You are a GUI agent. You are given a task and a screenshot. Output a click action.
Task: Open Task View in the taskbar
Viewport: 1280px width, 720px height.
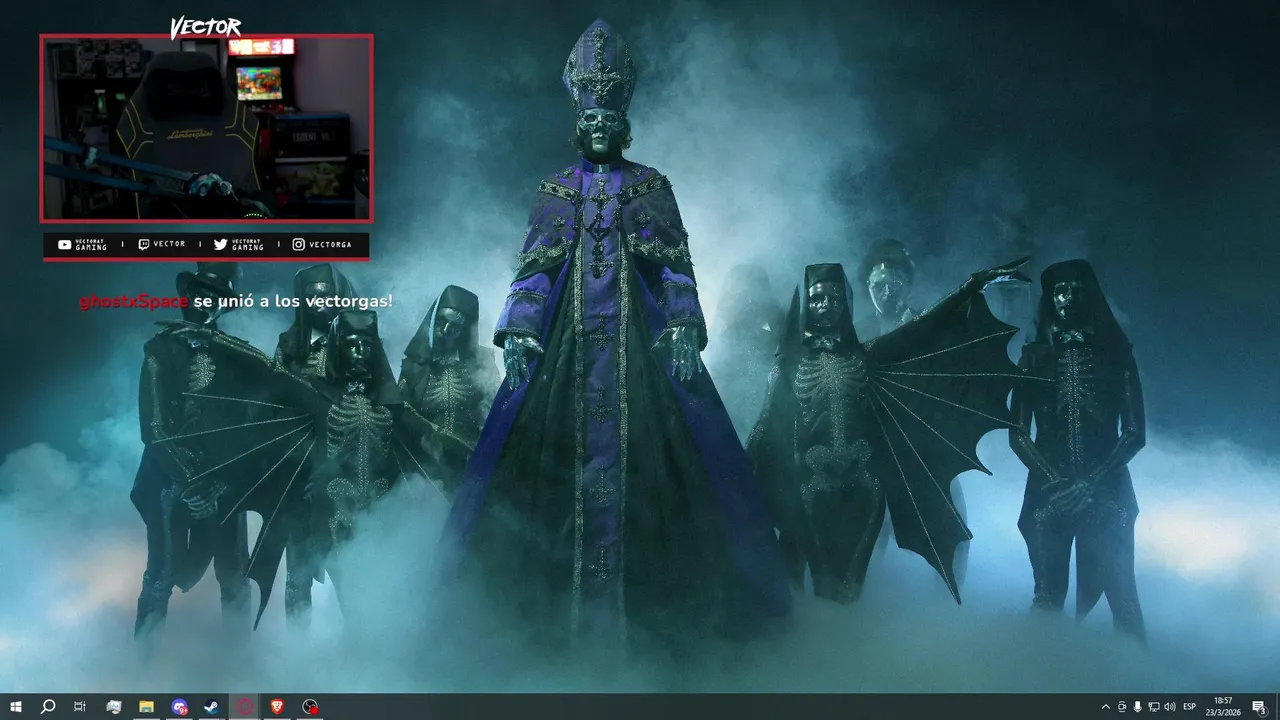pyautogui.click(x=80, y=707)
